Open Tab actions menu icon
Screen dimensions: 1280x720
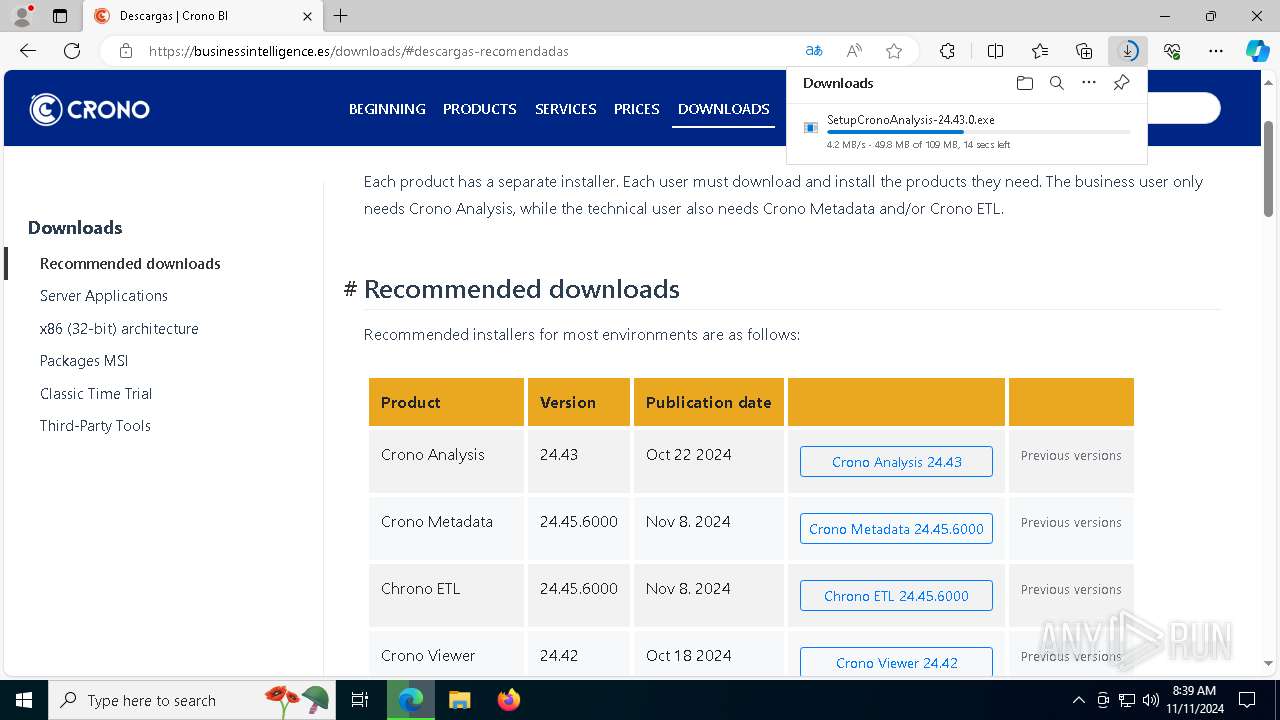pos(60,16)
